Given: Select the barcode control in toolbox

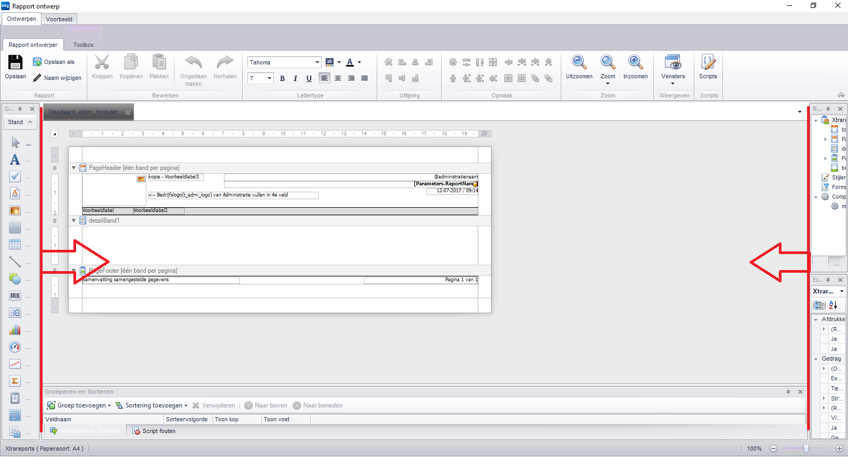Looking at the screenshot, I should (15, 296).
